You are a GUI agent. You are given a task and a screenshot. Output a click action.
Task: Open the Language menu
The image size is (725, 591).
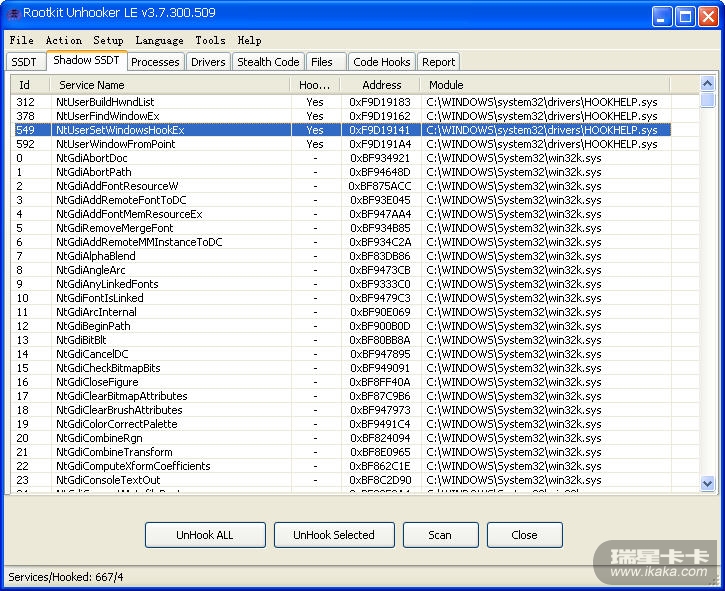(159, 40)
